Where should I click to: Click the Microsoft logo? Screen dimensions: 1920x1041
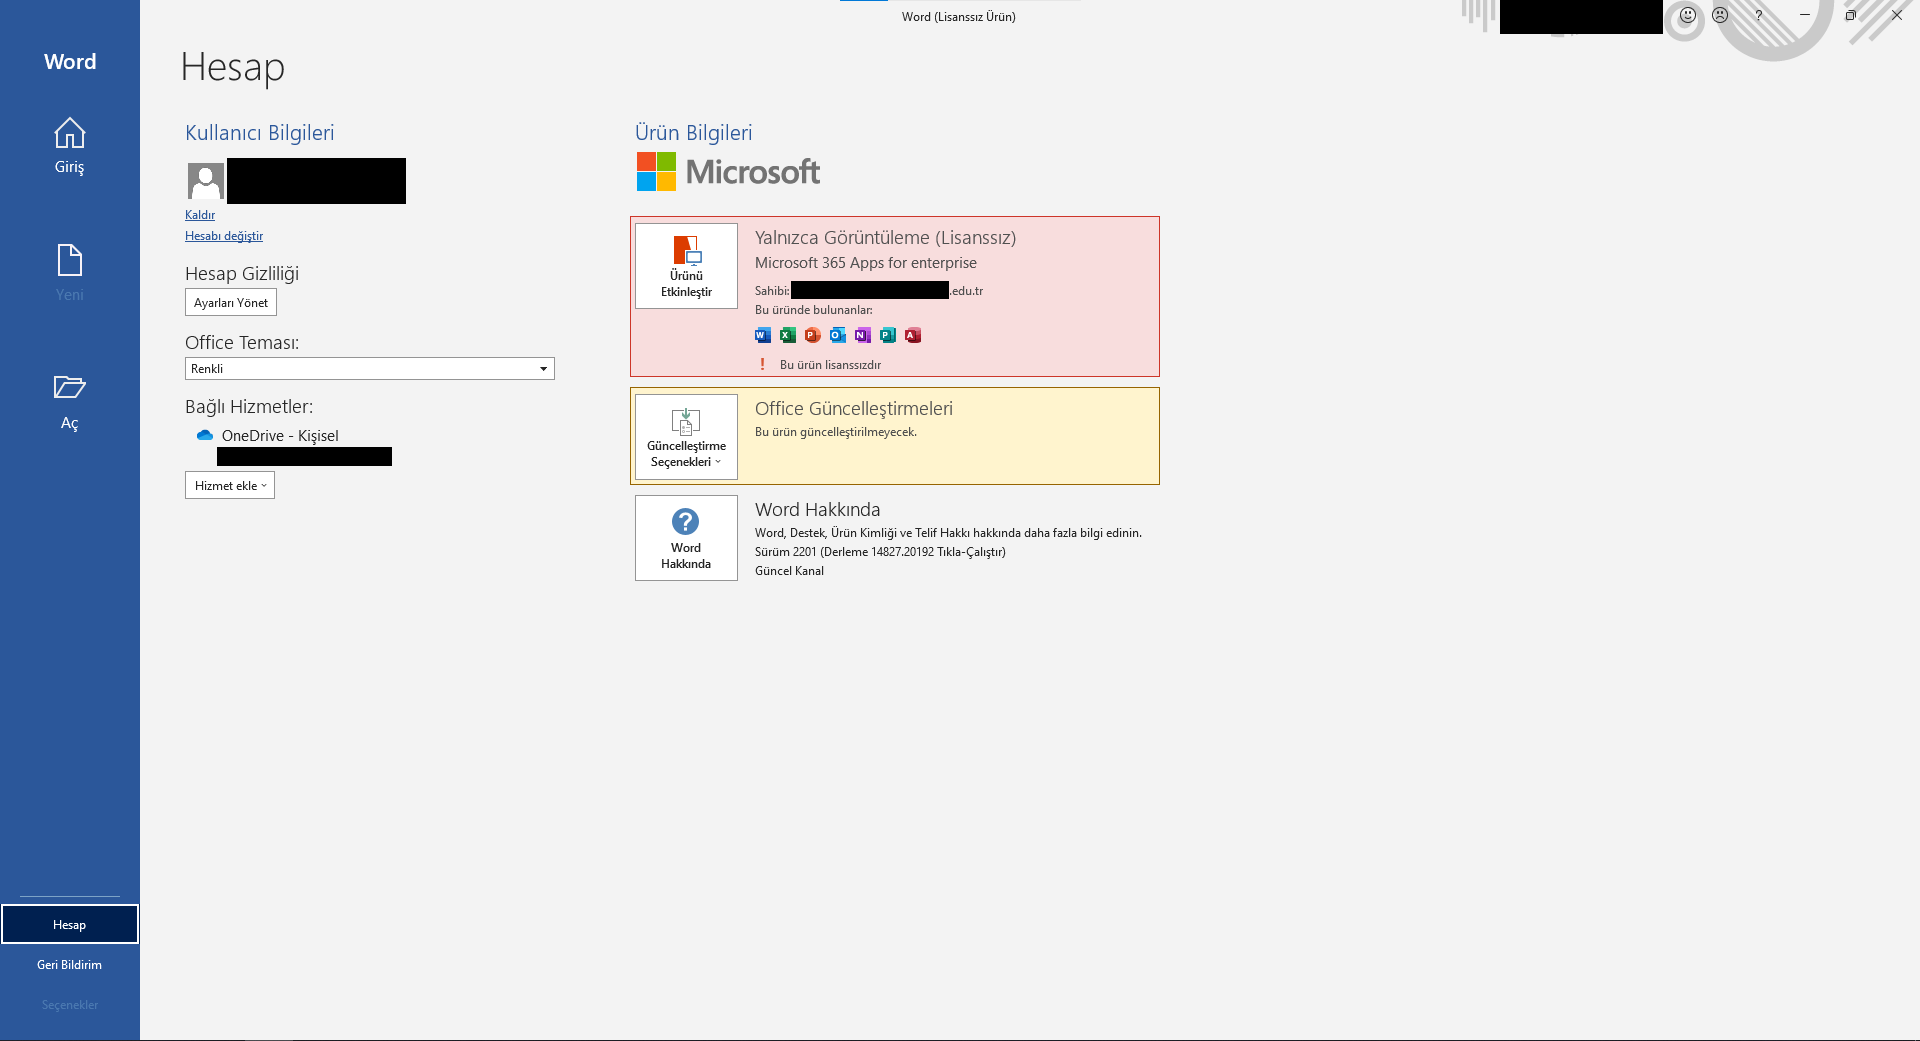(x=728, y=172)
